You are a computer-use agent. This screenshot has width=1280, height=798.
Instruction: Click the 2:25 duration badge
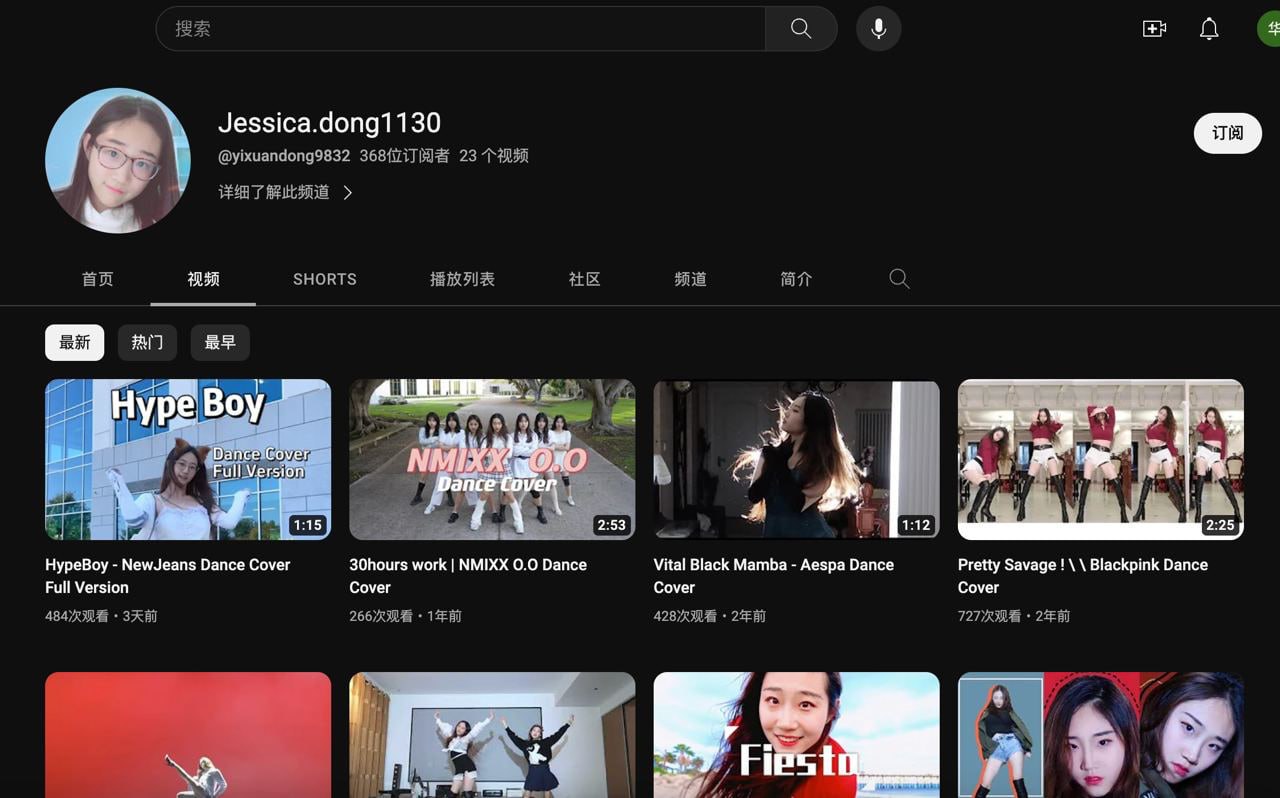pos(1220,525)
